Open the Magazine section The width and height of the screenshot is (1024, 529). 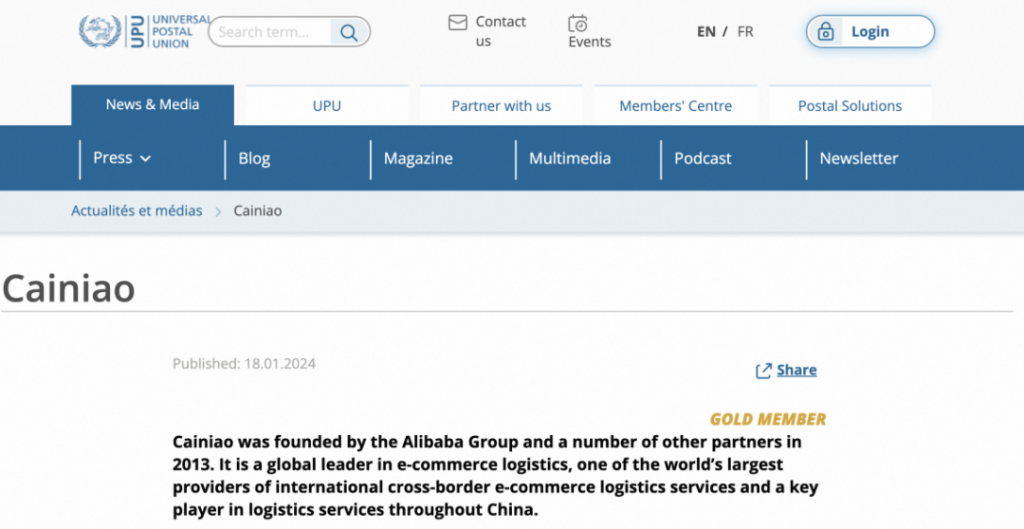click(x=418, y=159)
